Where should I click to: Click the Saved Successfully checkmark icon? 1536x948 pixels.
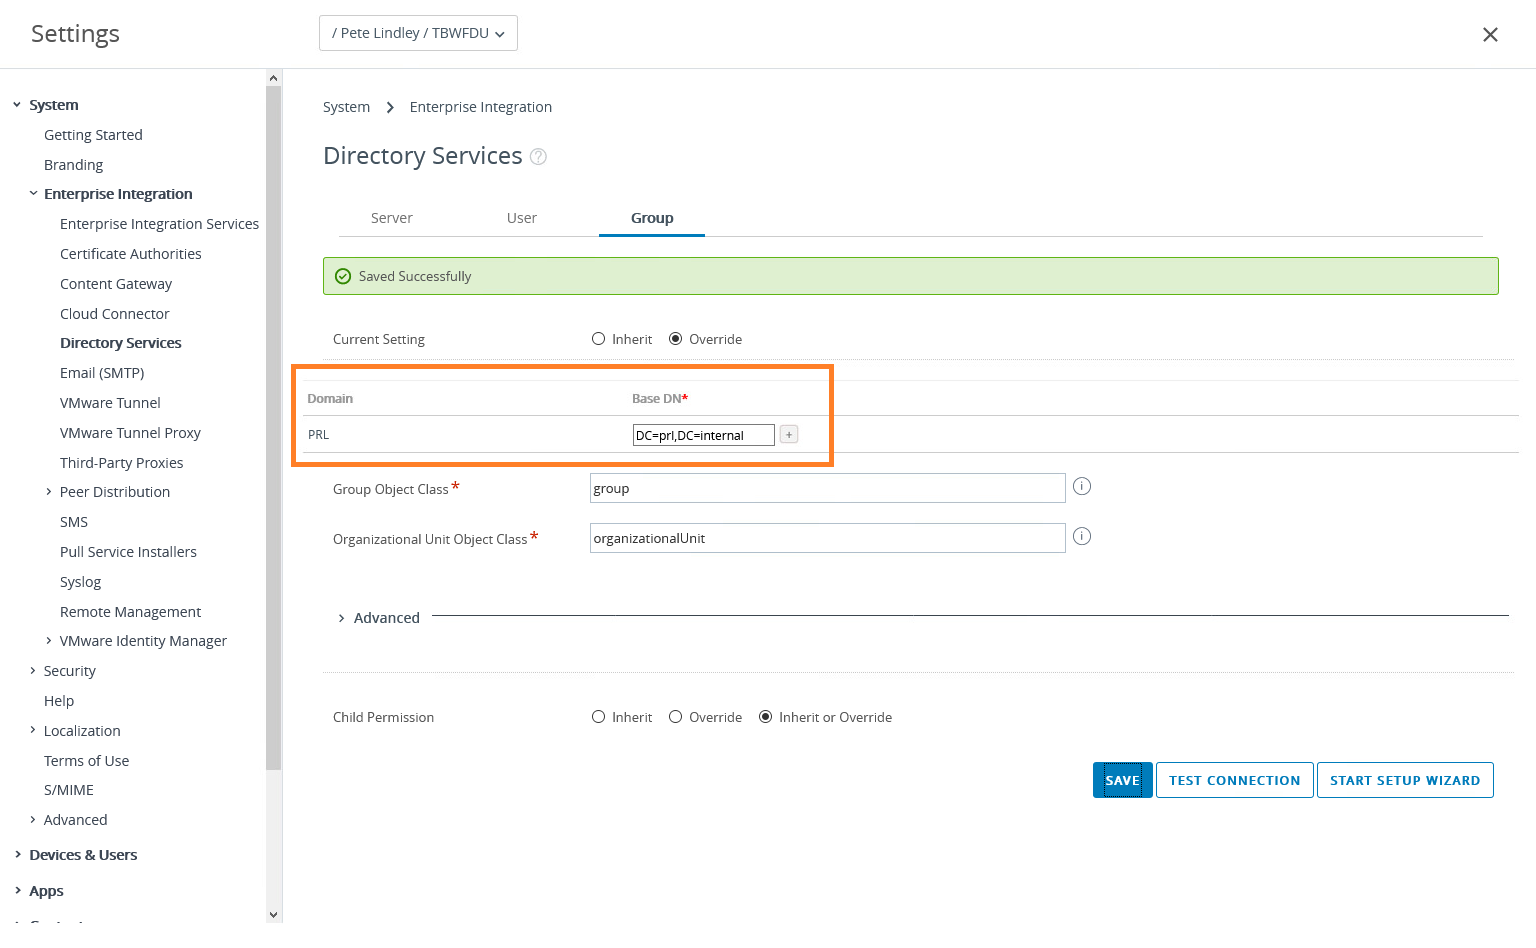(343, 277)
